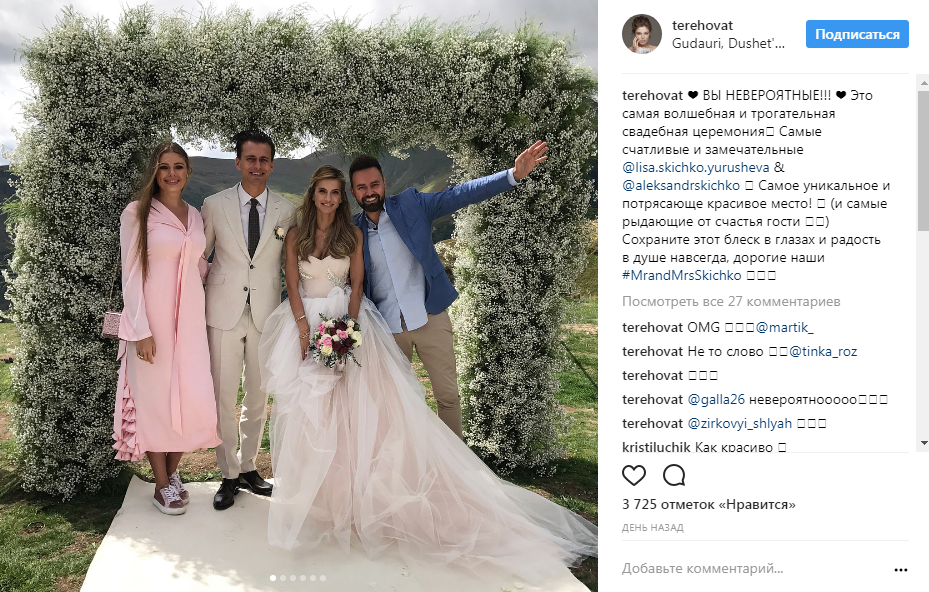Like the post with the heart icon

coord(633,475)
